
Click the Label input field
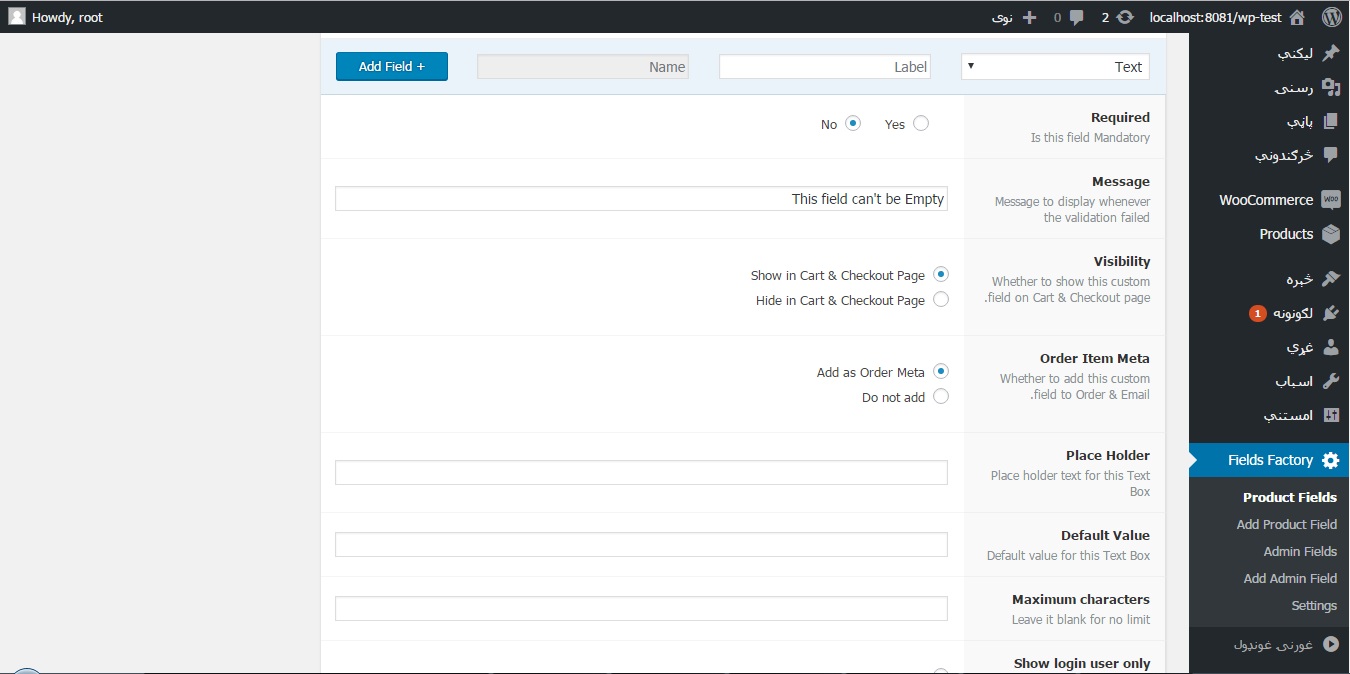825,67
